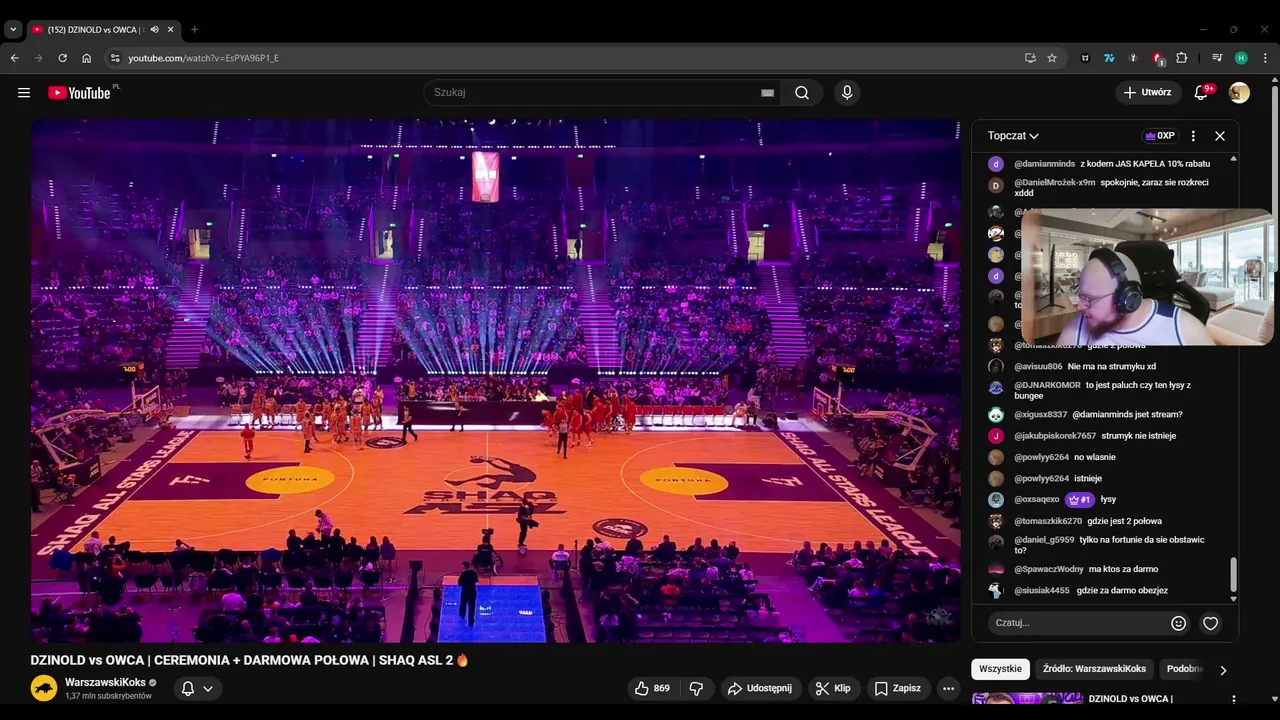Open the red extension with badge 1
The height and width of the screenshot is (720, 1280).
(x=1158, y=58)
